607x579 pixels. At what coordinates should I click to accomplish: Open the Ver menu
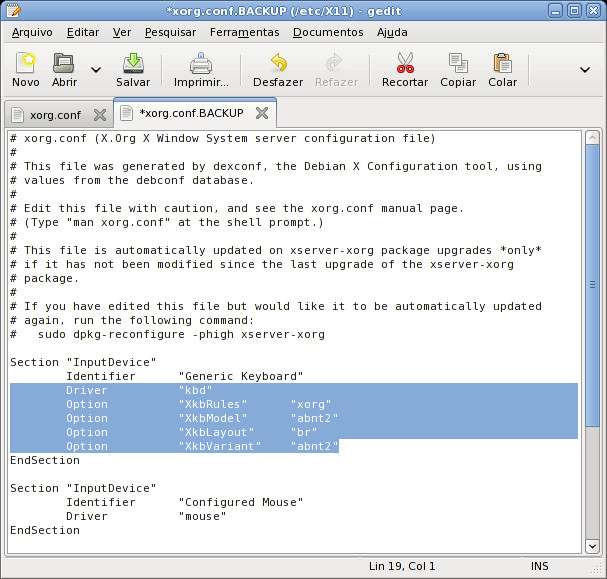coord(122,32)
